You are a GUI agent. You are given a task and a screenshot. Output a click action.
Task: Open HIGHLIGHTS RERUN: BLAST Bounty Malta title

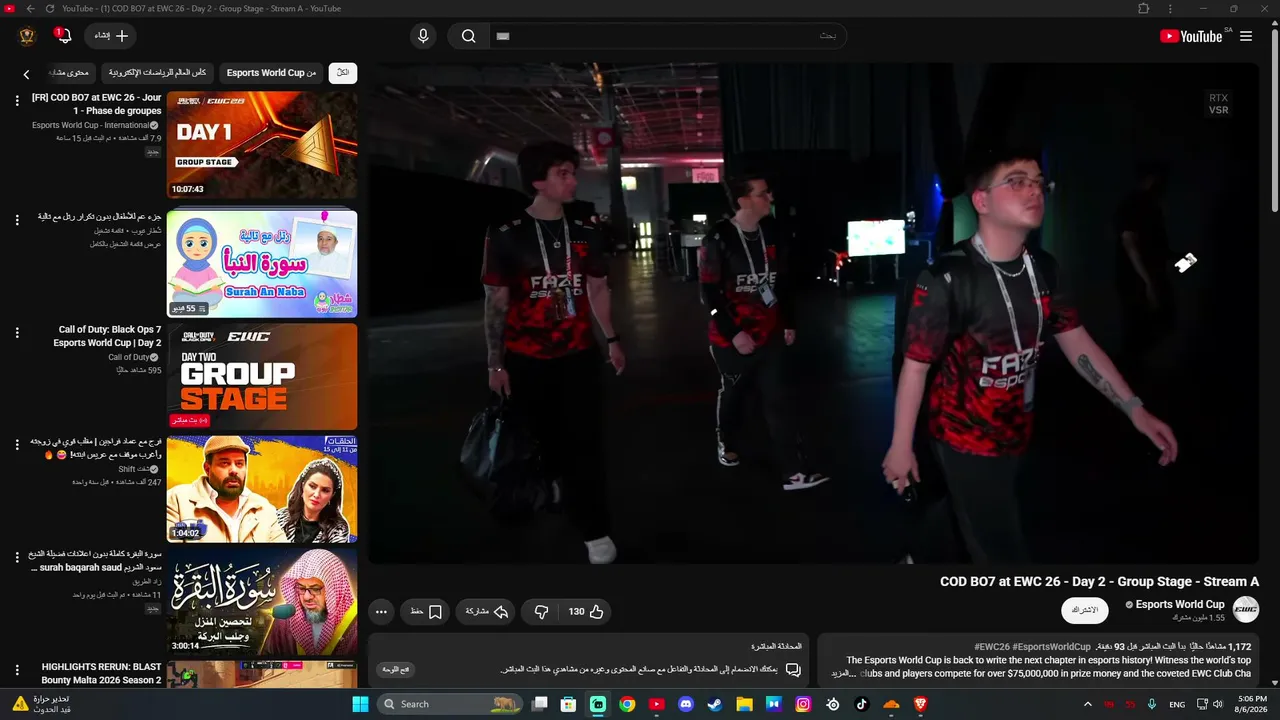tap(101, 673)
